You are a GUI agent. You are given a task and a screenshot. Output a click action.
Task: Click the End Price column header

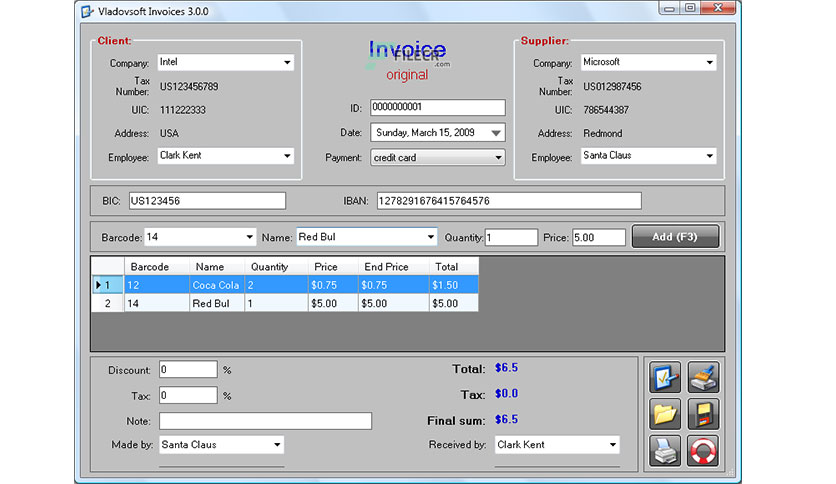point(393,267)
